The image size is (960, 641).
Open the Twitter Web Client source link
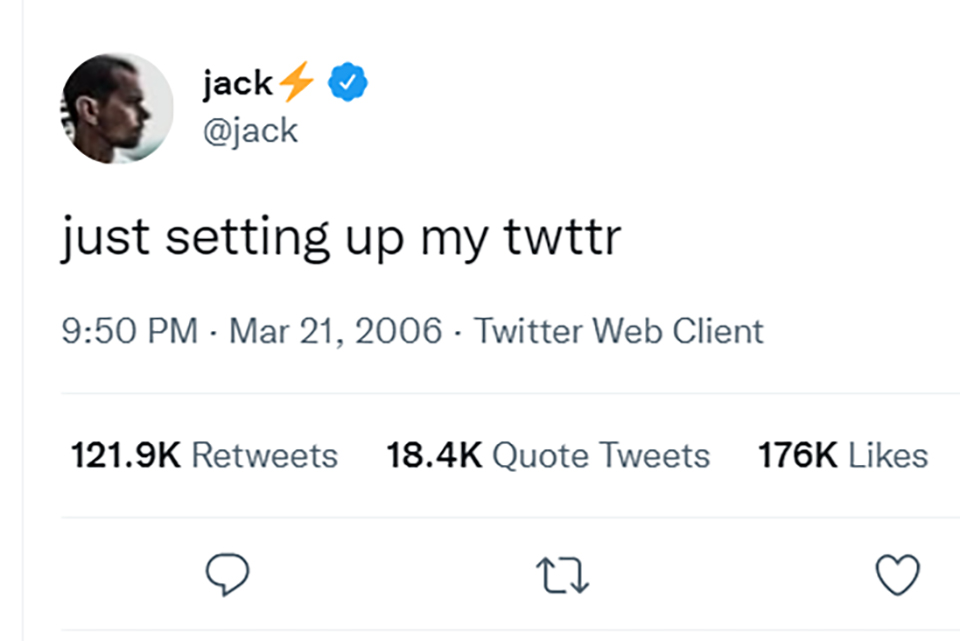[619, 331]
